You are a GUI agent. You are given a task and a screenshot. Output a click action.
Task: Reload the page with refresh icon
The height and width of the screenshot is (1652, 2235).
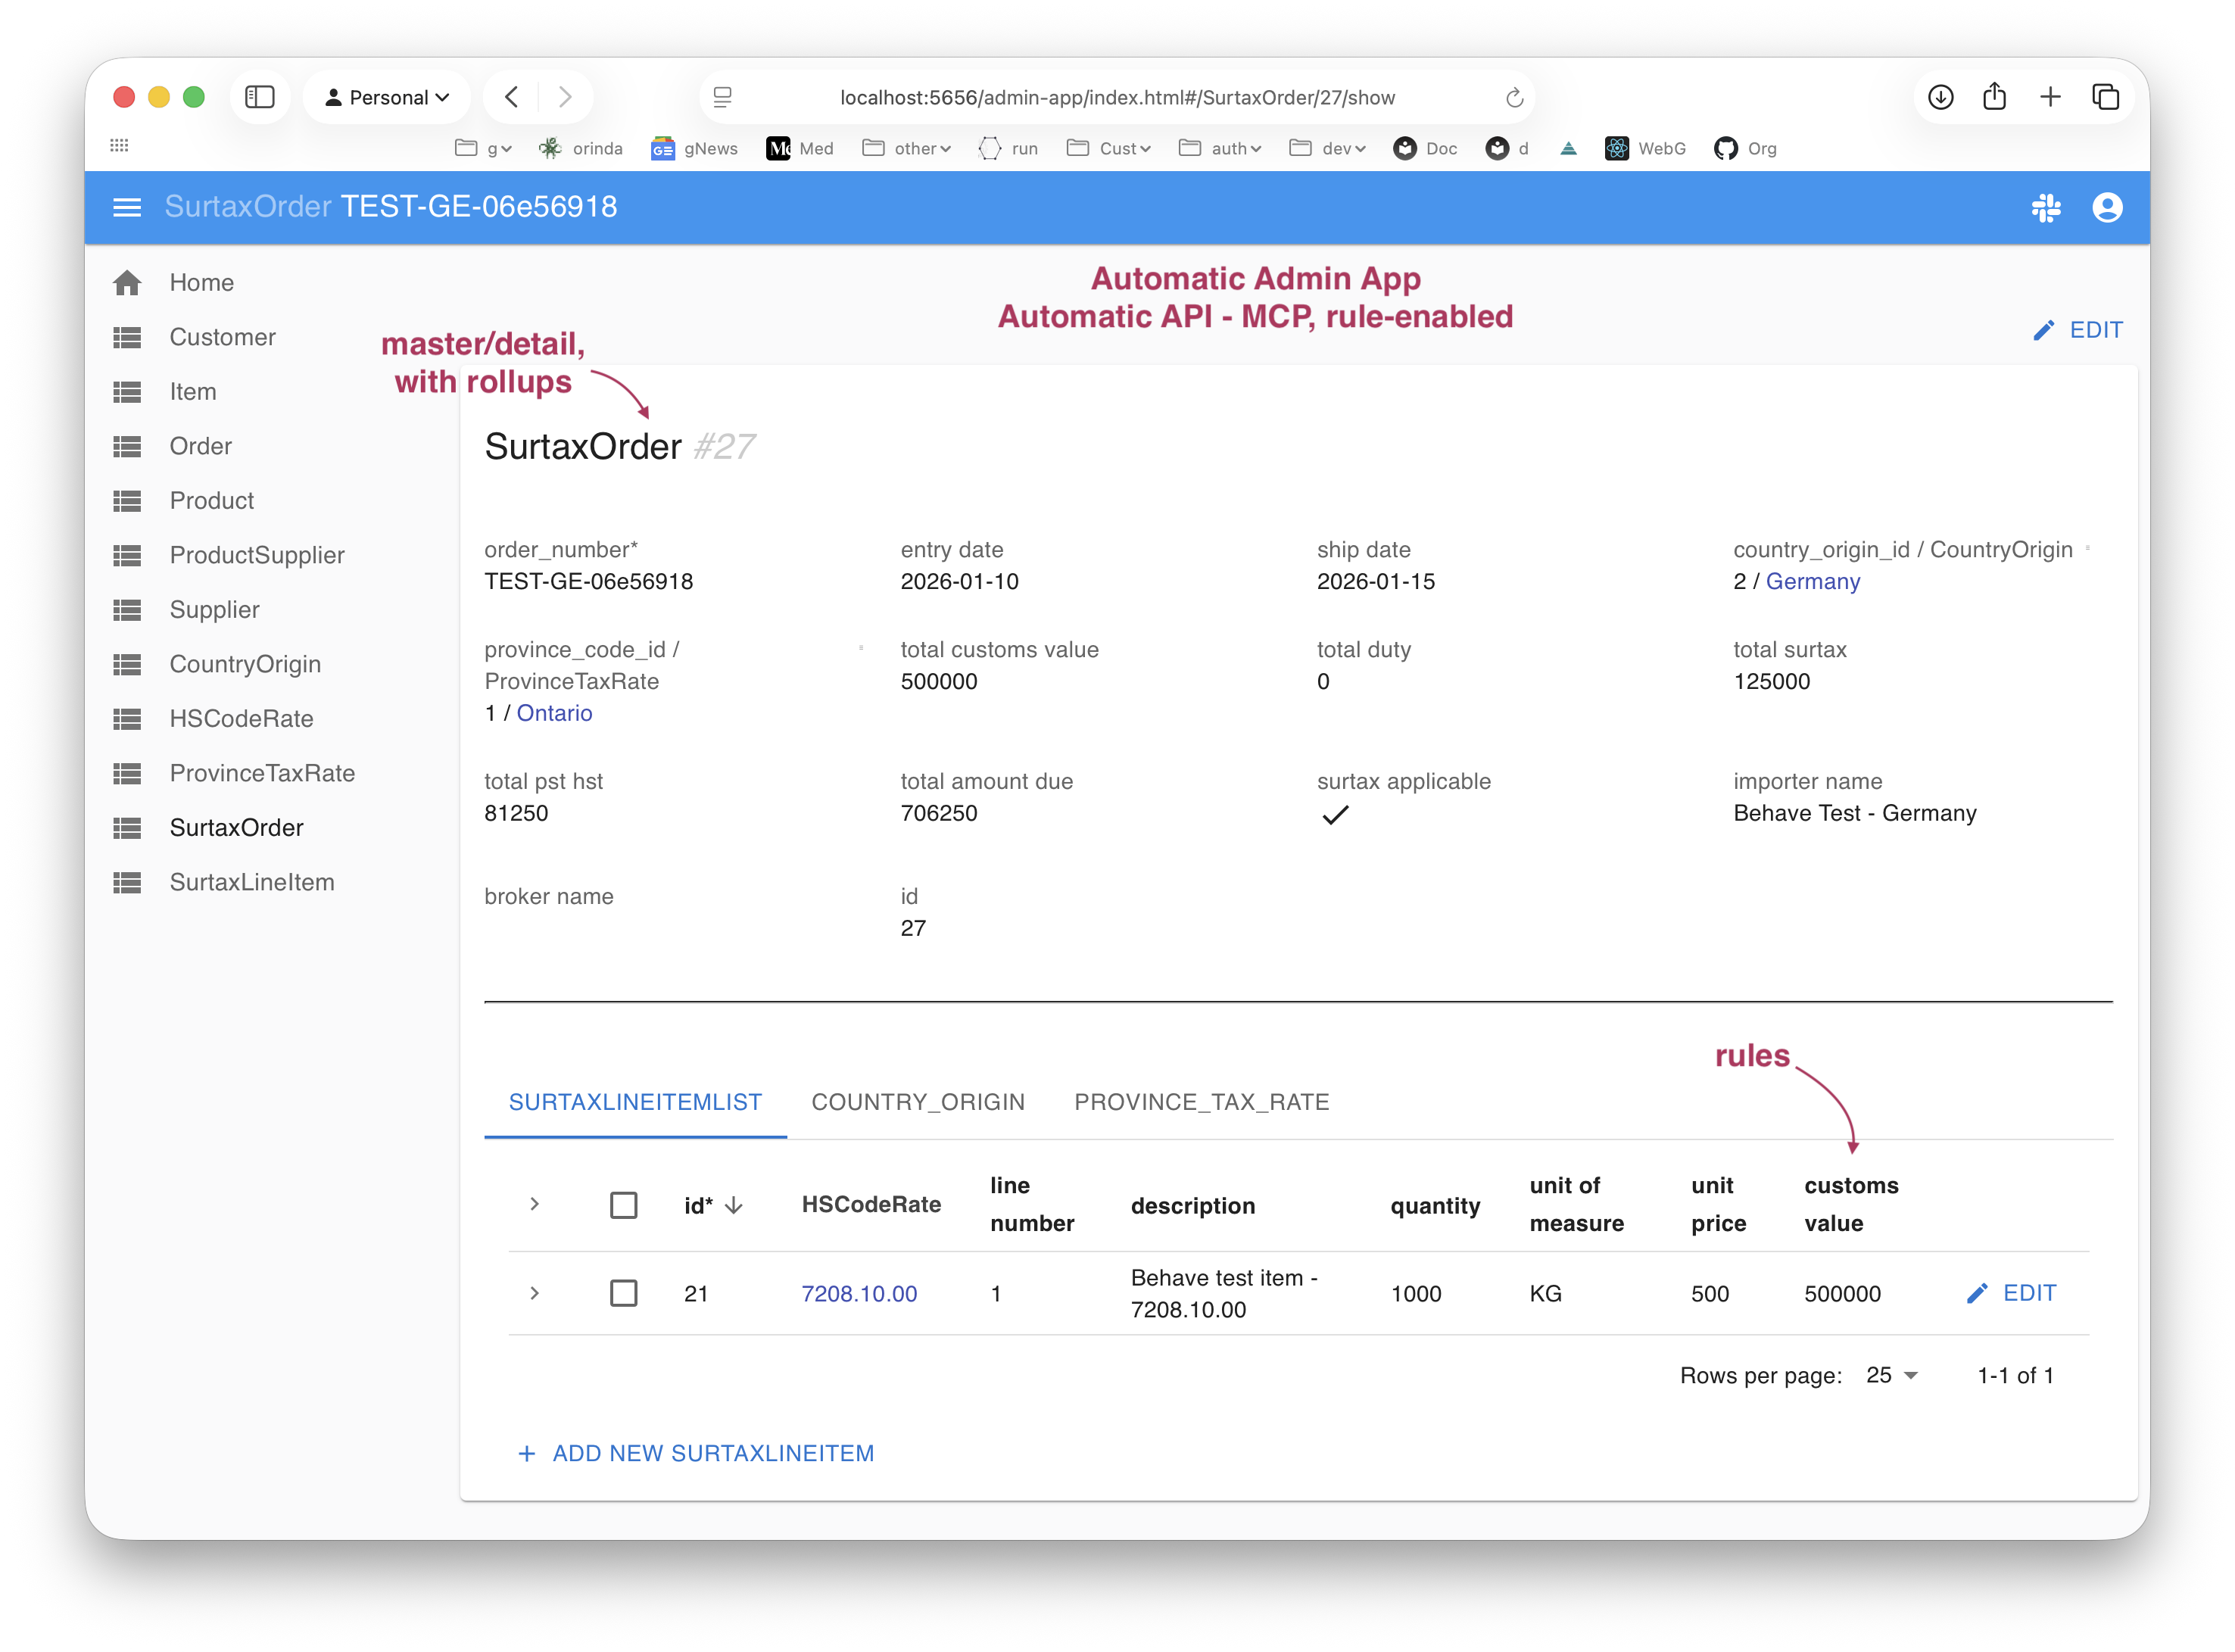point(1514,98)
